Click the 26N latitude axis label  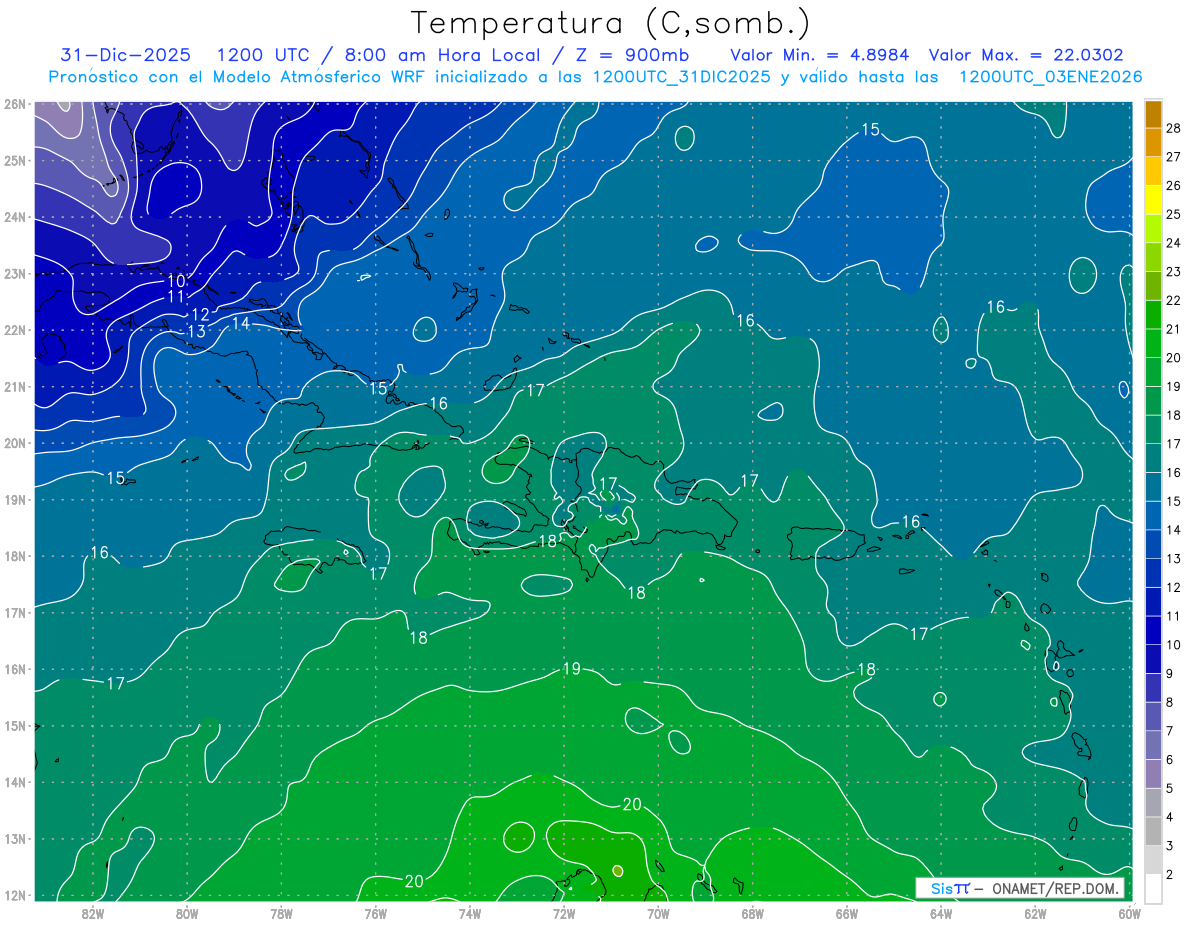pos(15,104)
